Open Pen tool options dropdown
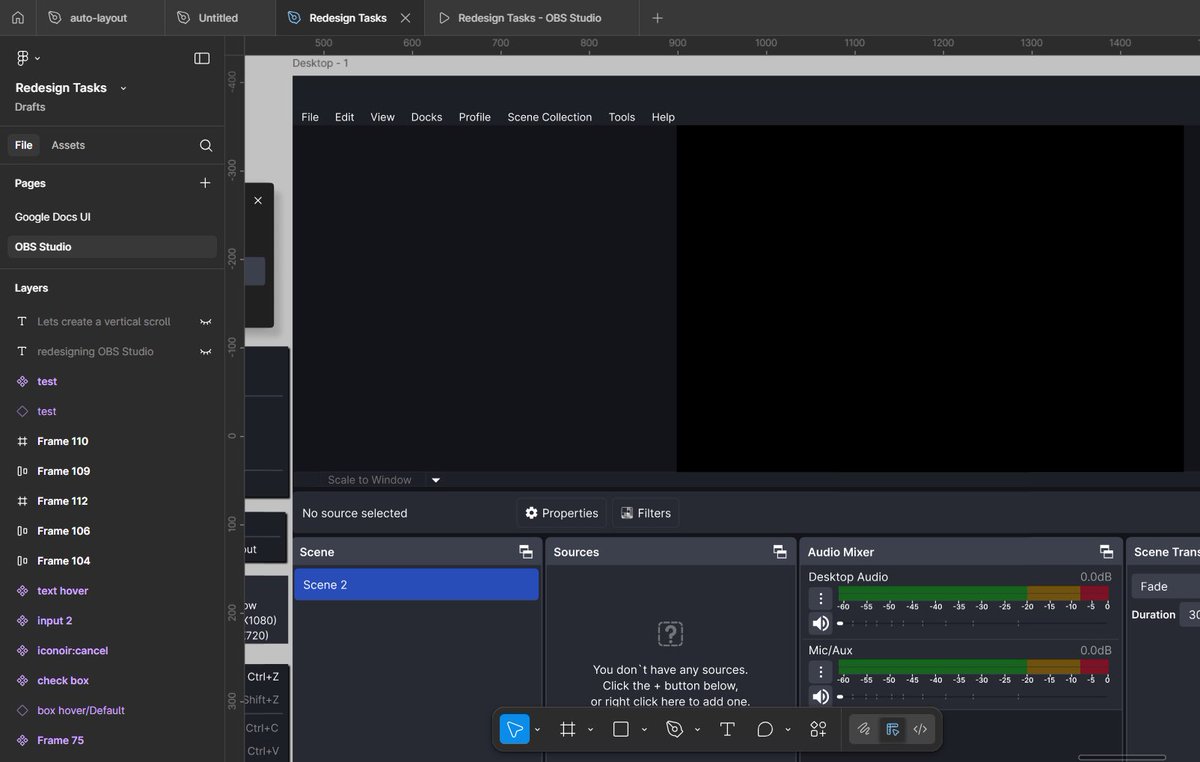The height and width of the screenshot is (762, 1200). 697,730
